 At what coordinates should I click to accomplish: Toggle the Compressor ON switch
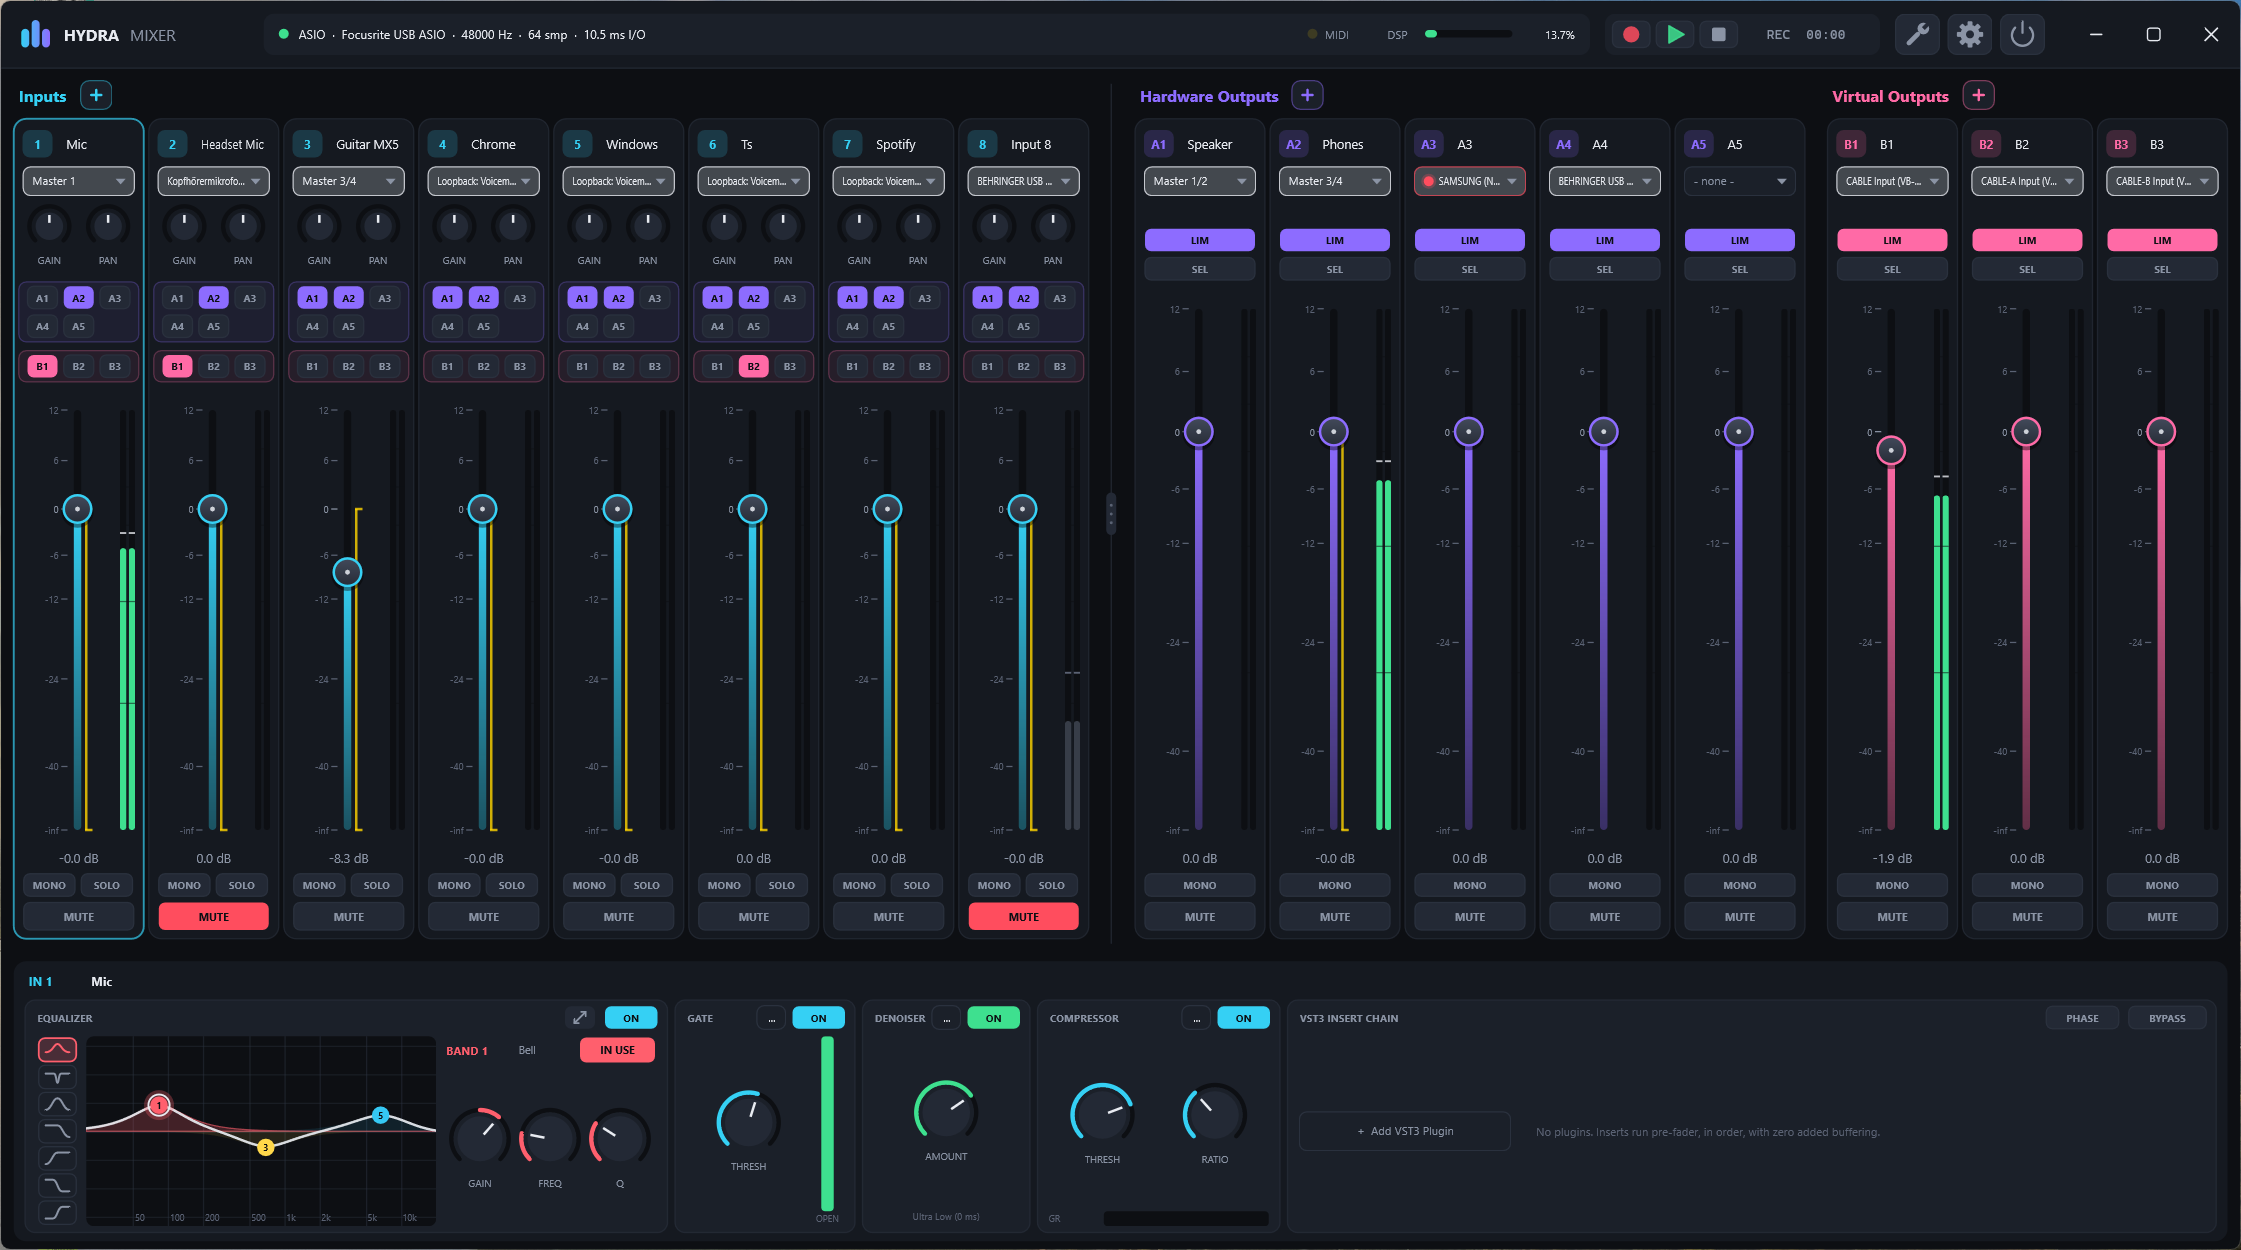coord(1243,1018)
